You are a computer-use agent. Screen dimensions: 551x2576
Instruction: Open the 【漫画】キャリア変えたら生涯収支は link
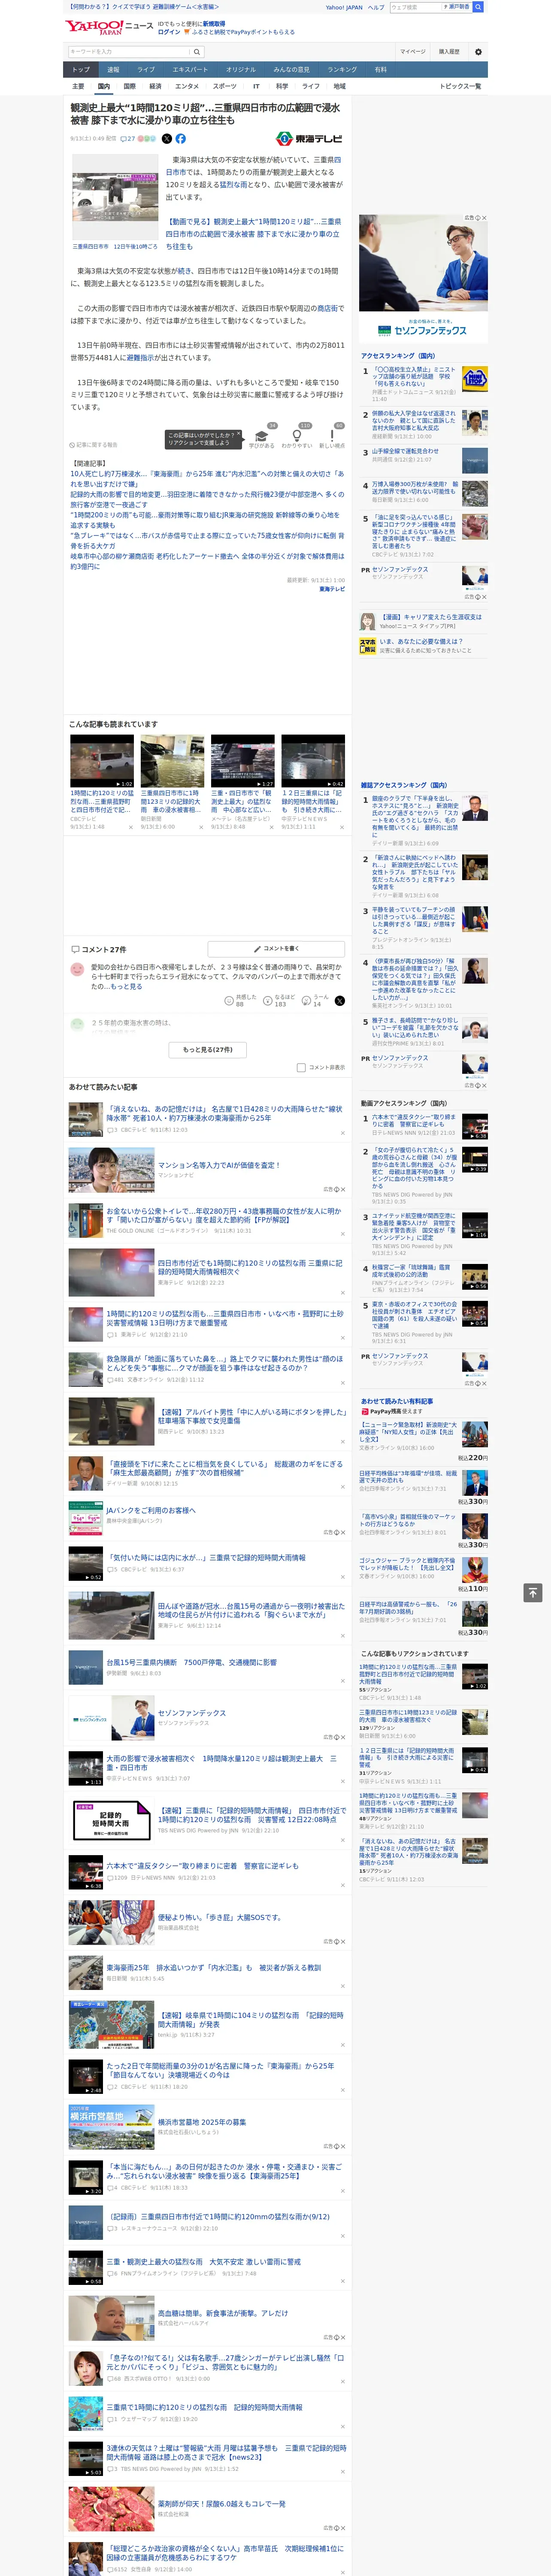[431, 617]
